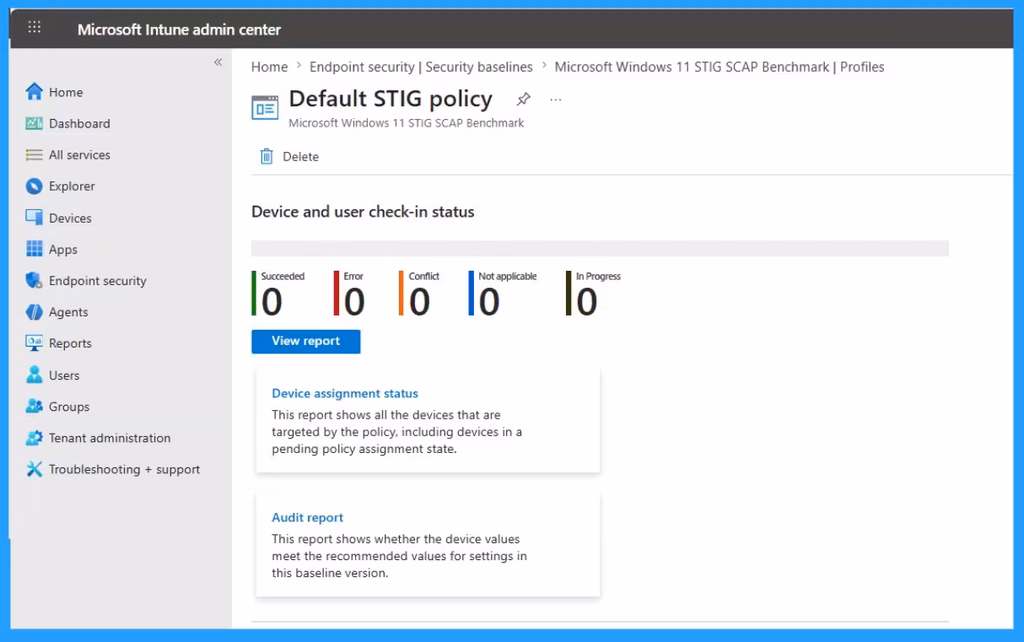Image resolution: width=1024 pixels, height=642 pixels.
Task: Click the Groups people icon
Action: 34,406
